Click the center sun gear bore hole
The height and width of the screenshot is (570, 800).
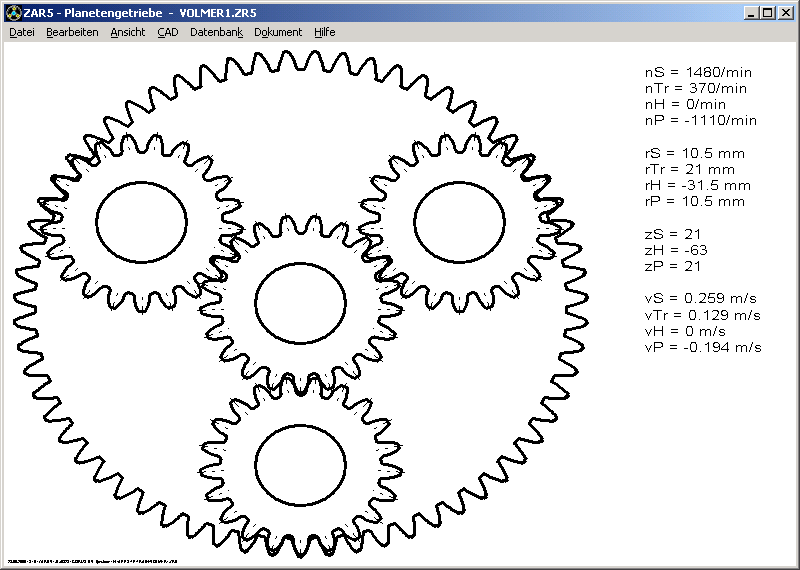click(x=300, y=301)
